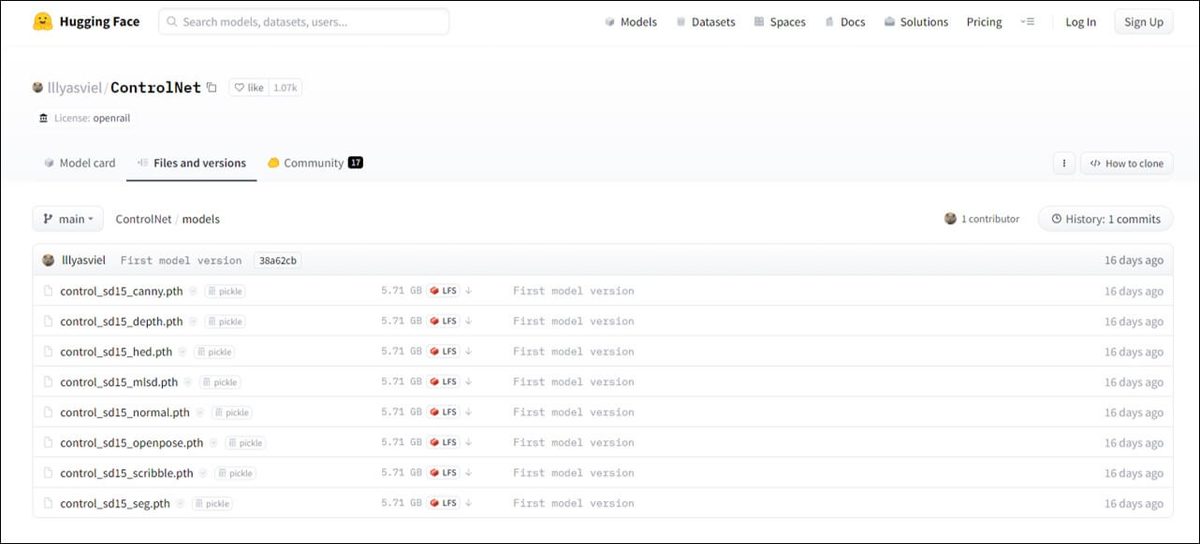Click the three-dot more options icon
Screen dimensions: 1200x544
pos(1064,163)
